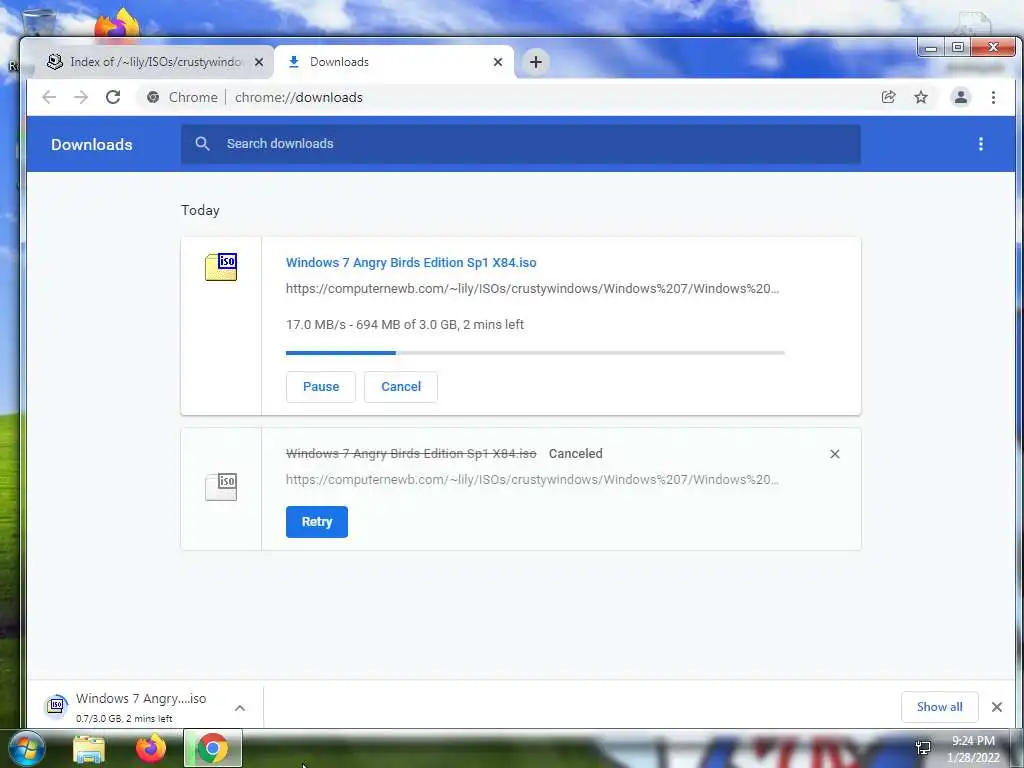Close the Downloads tab
Screen dimensions: 1024x768
point(498,62)
